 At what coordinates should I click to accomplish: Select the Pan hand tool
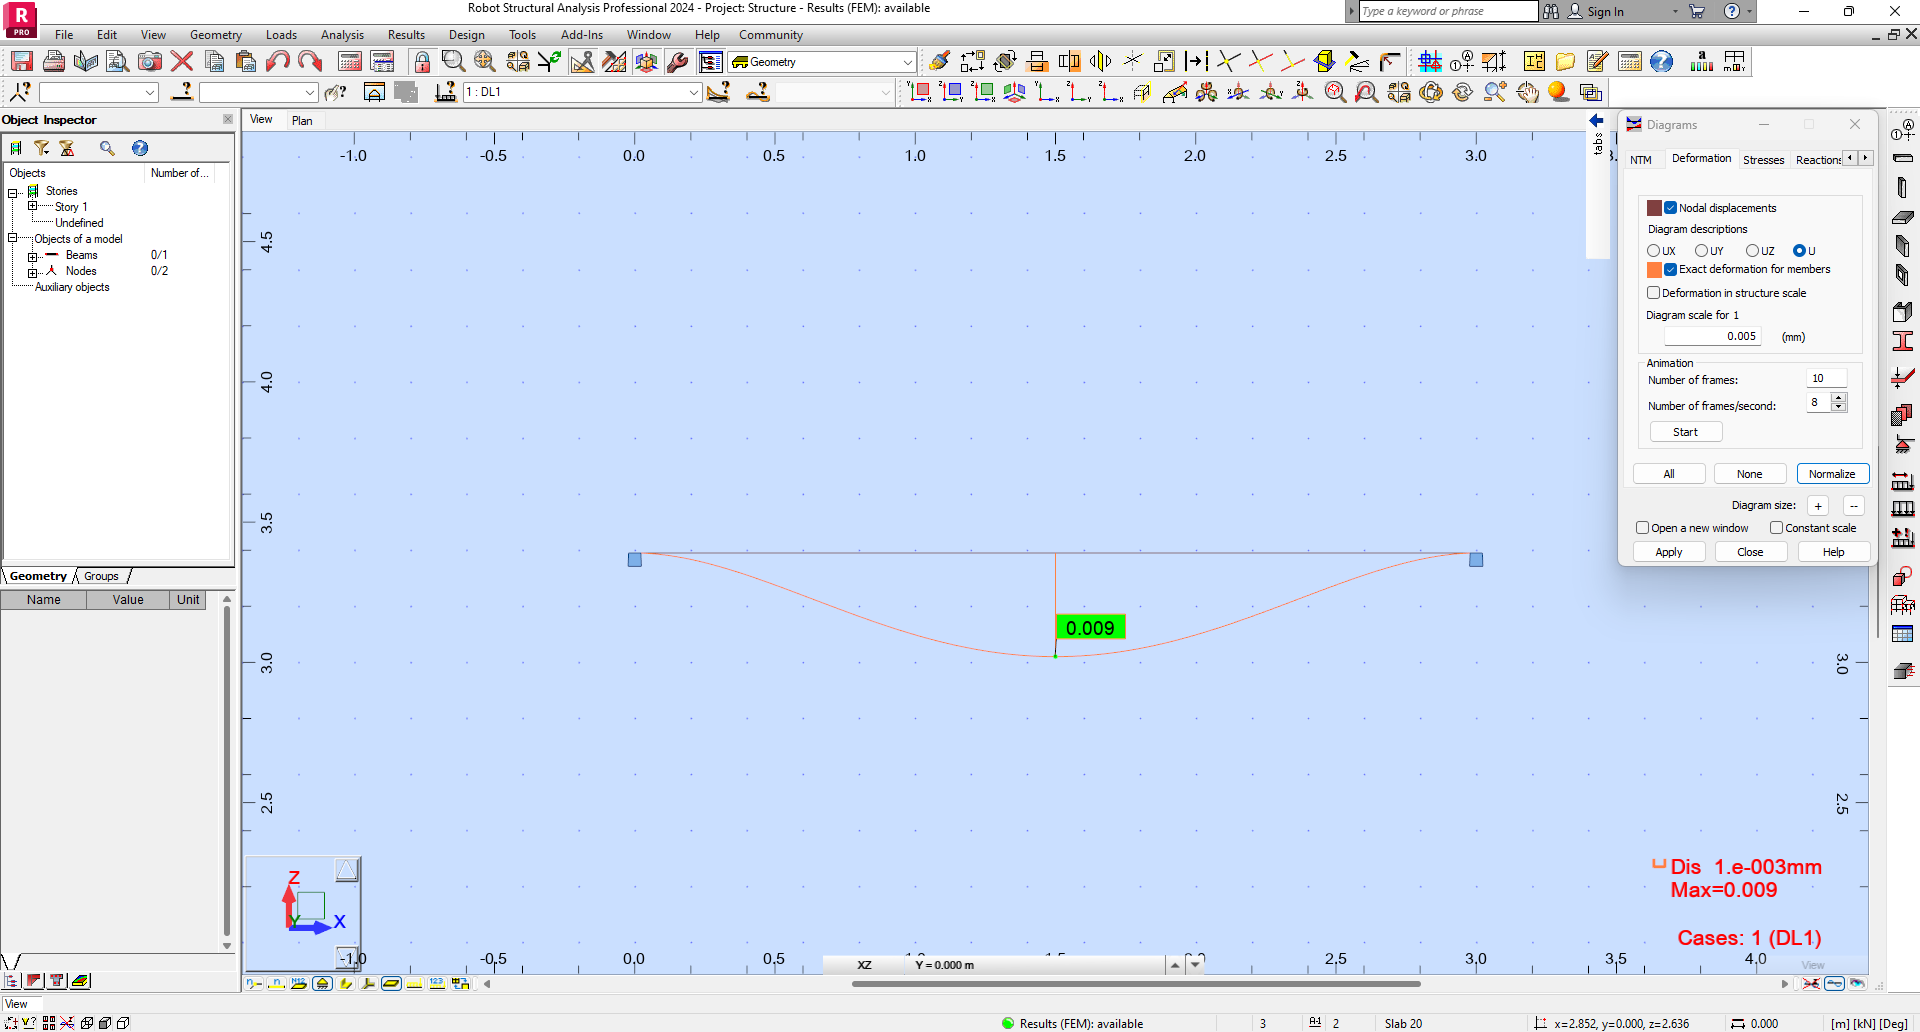pos(1528,92)
